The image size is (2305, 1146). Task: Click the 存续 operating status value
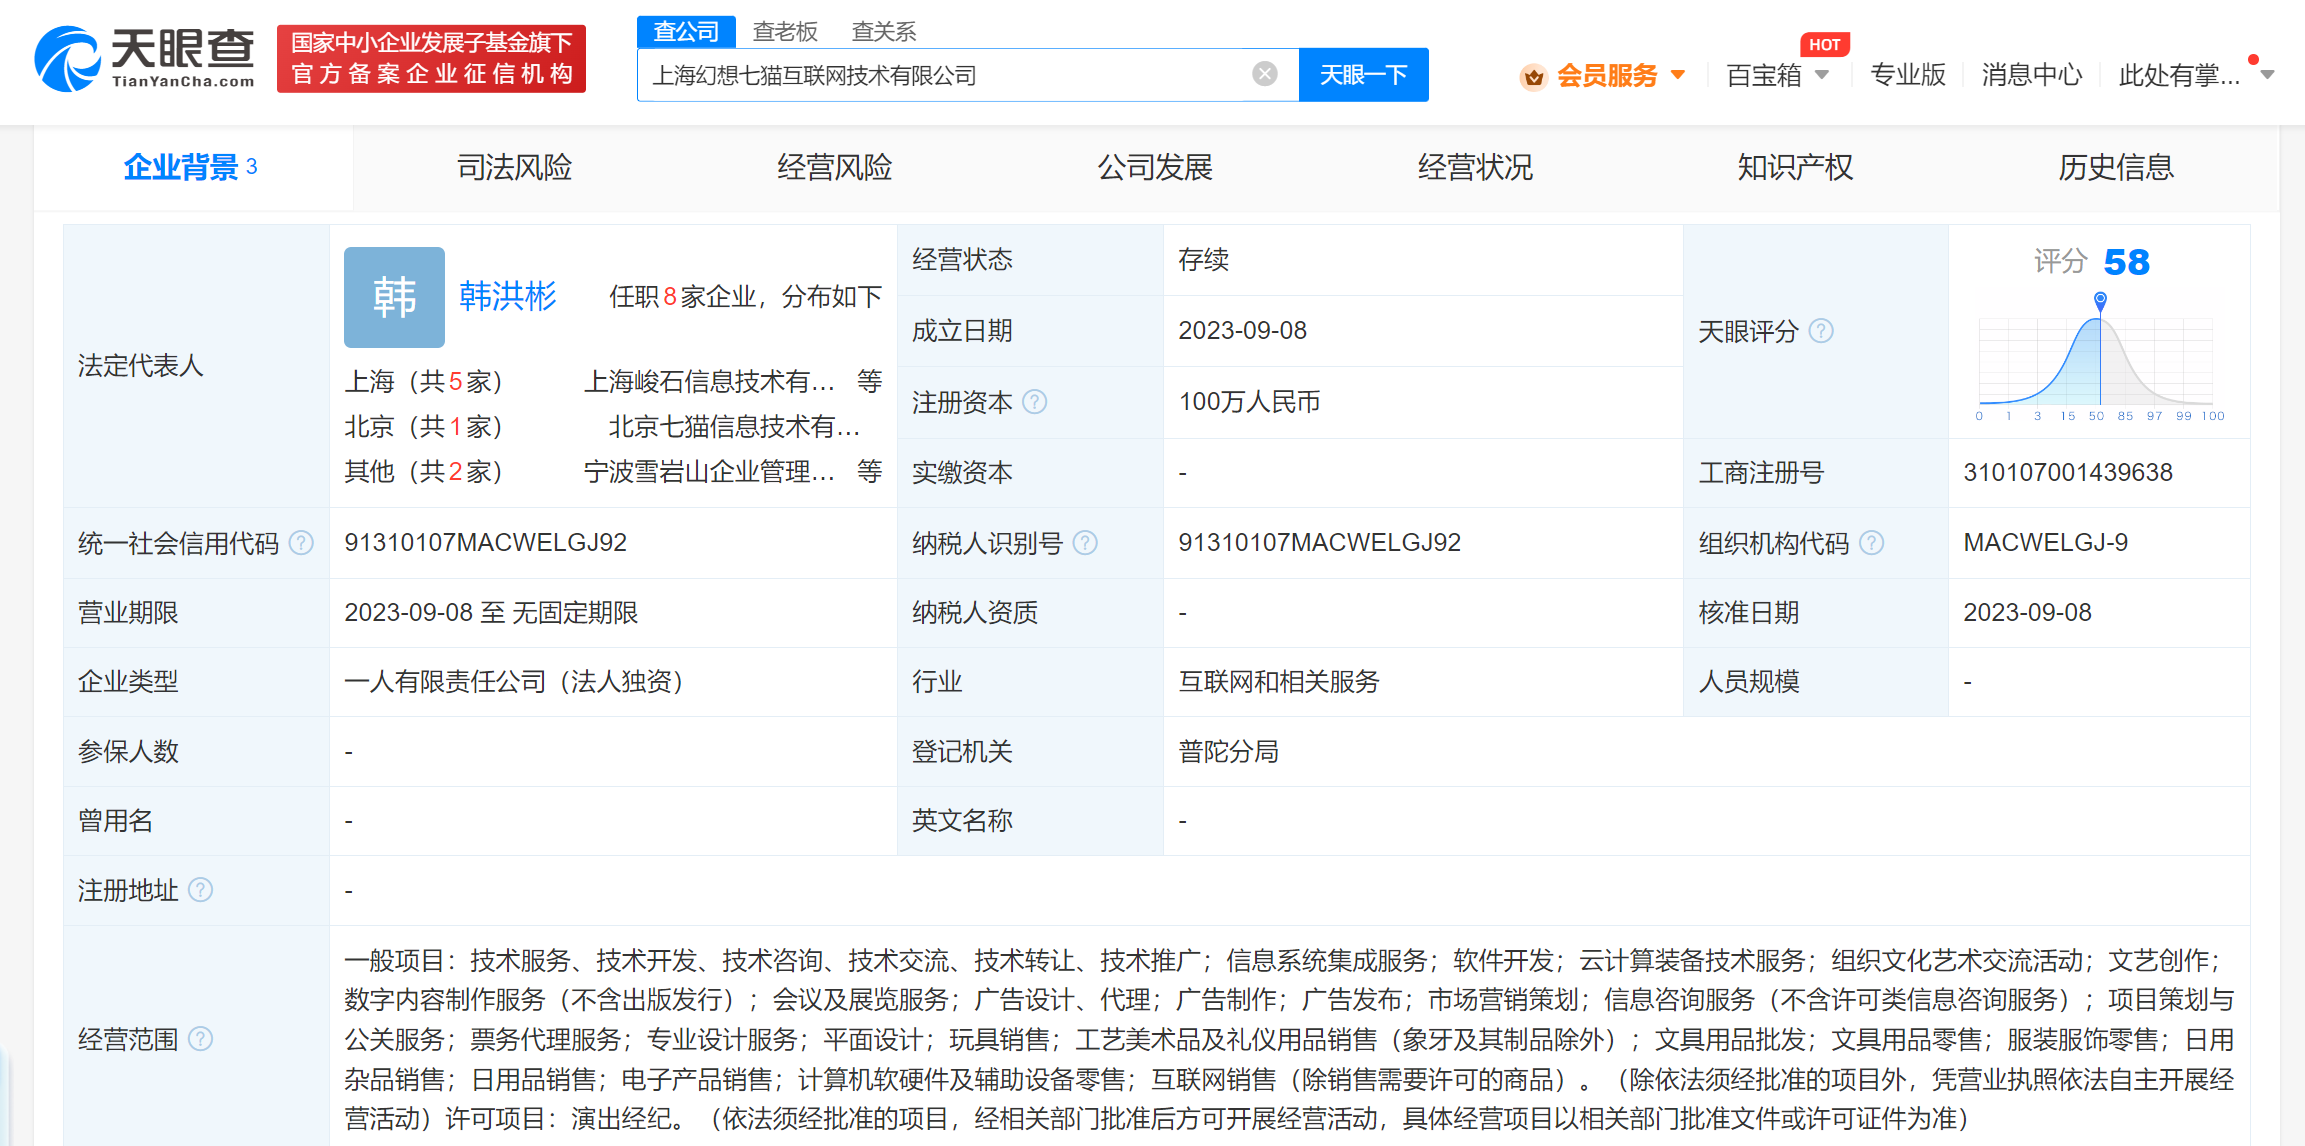[1203, 260]
